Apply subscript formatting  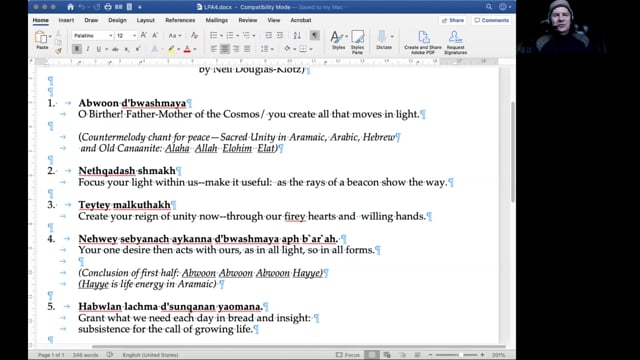[x=127, y=49]
